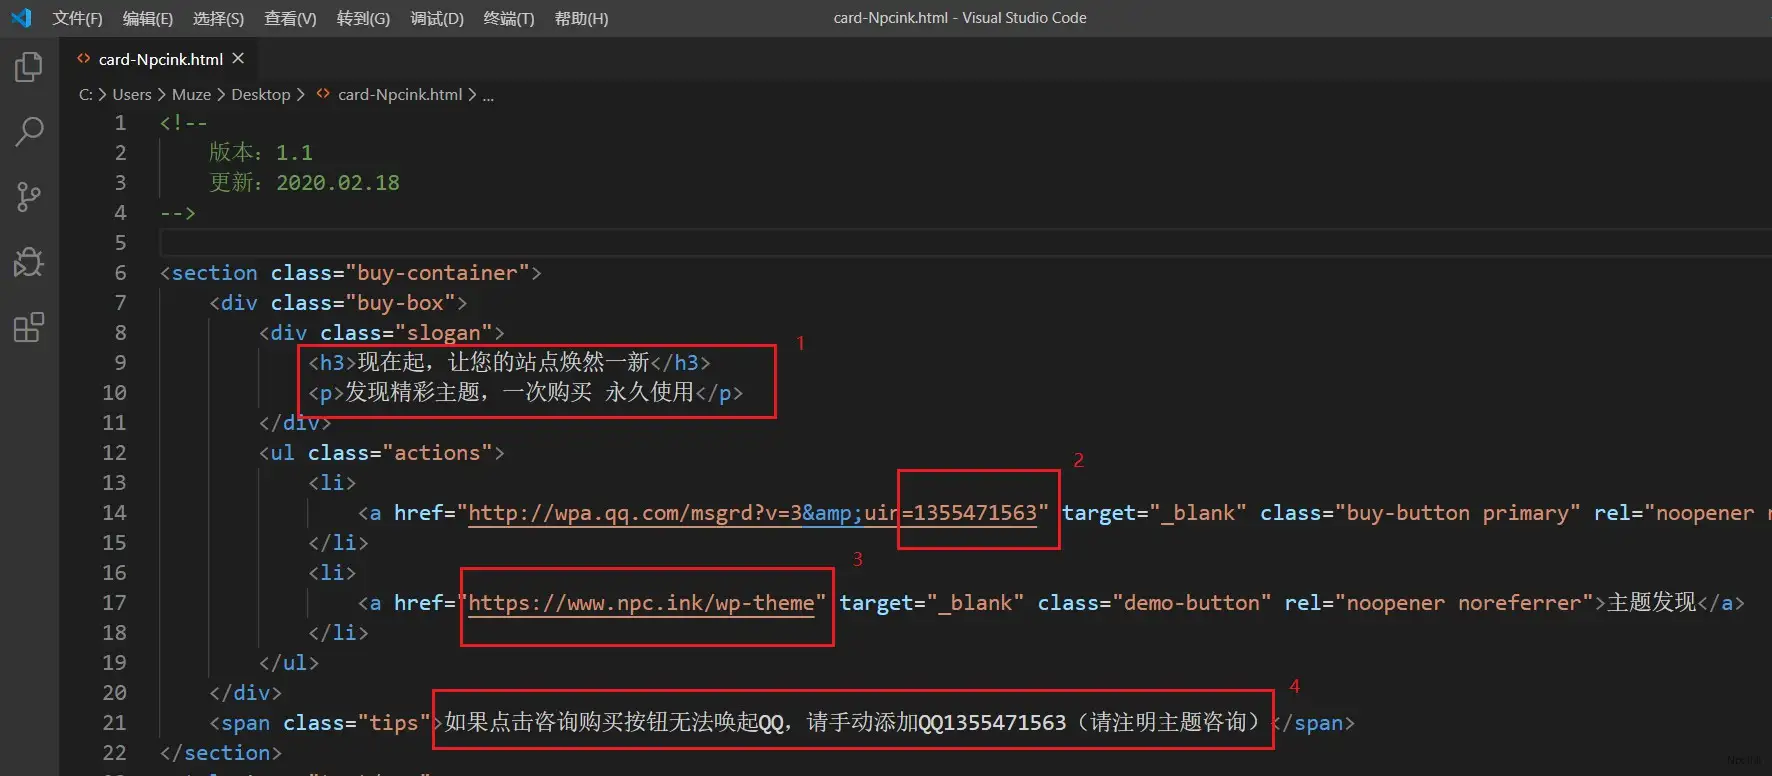This screenshot has height=776, width=1772.
Task: Open the Explorer view in activity bar
Action: click(29, 67)
